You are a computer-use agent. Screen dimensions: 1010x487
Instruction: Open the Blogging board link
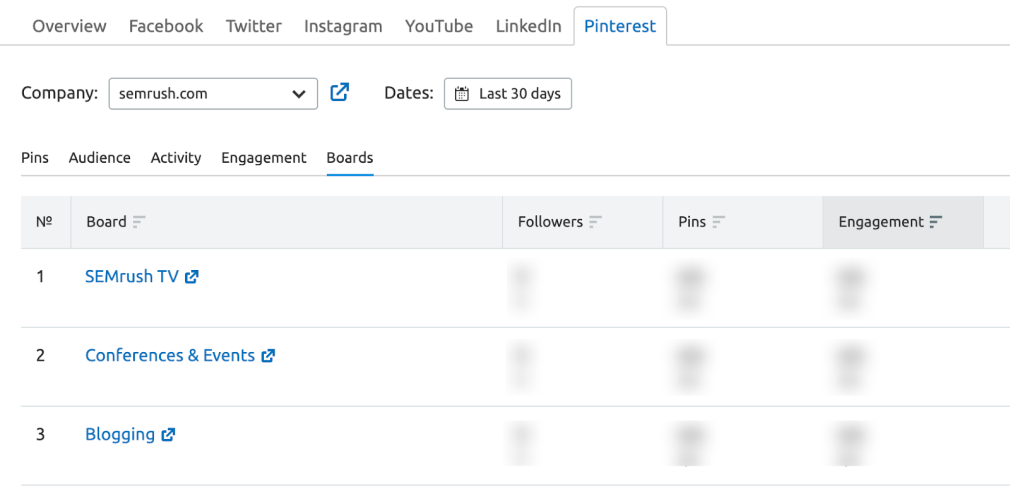[120, 435]
